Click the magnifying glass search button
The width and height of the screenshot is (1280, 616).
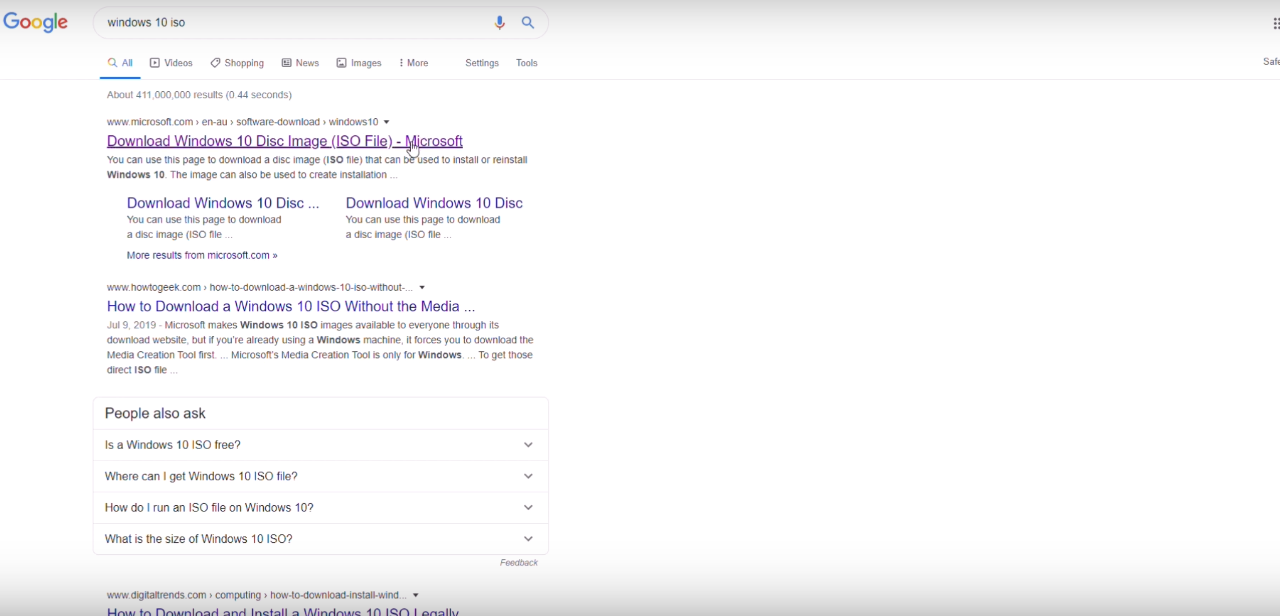tap(528, 23)
